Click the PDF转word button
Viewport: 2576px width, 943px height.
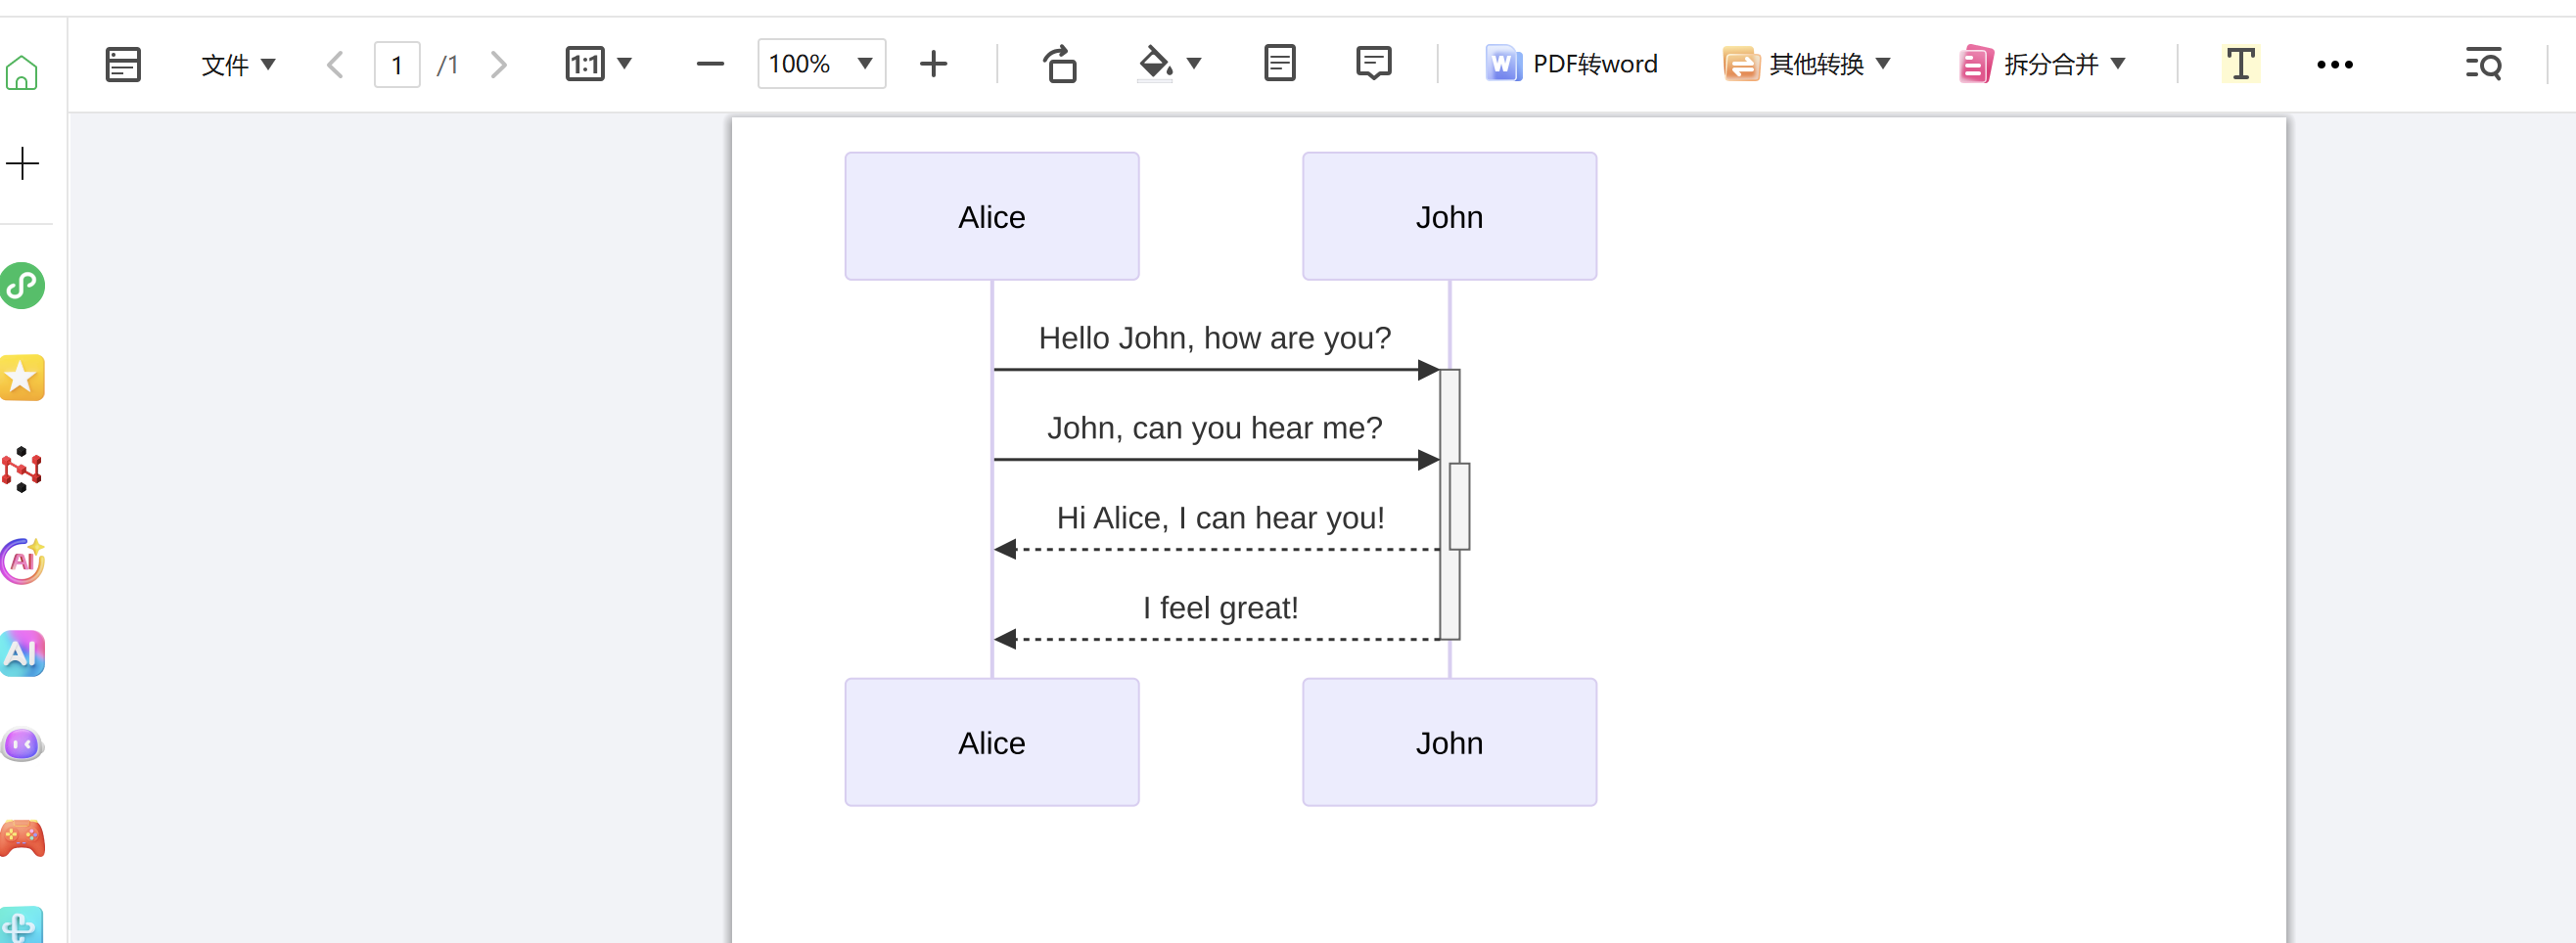[1571, 65]
